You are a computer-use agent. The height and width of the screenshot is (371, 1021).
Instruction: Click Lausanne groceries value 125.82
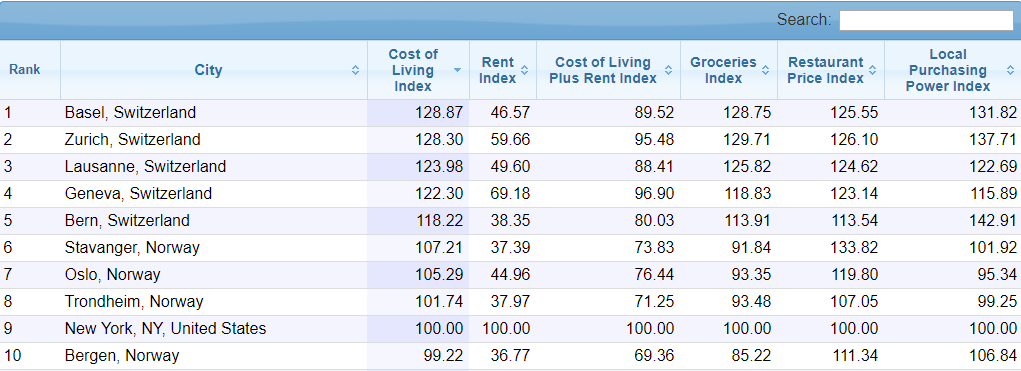point(747,167)
